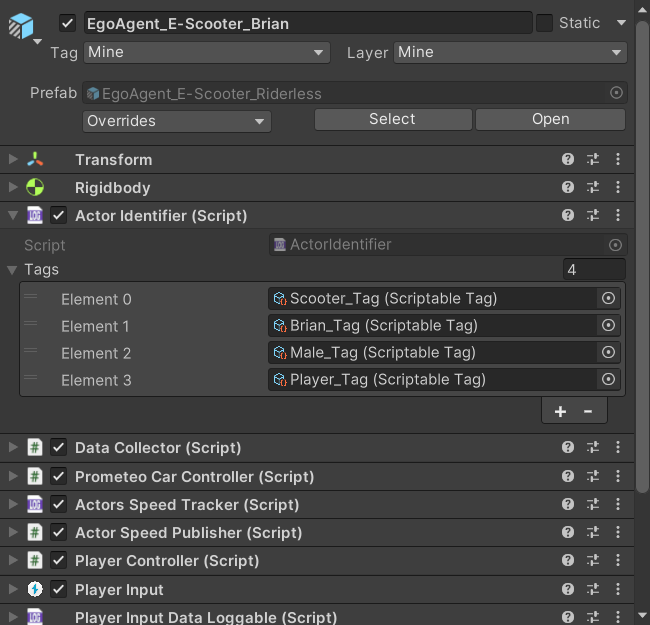Pick object for Scooter_Tag element field
This screenshot has width=650, height=625.
click(608, 298)
